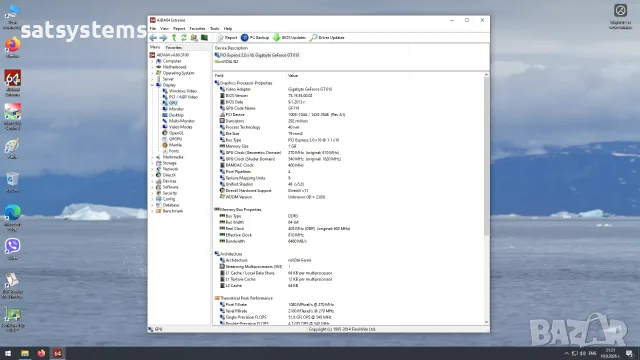Open the Firefox desktop shortcut
640x360 pixels.
pos(12,47)
